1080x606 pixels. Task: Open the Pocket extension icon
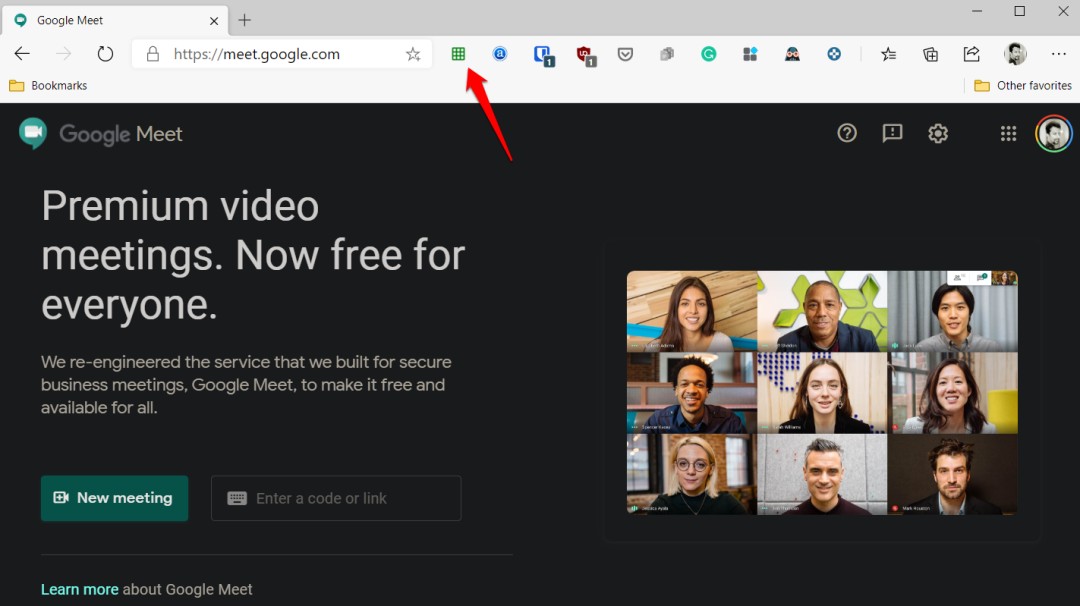pos(625,54)
